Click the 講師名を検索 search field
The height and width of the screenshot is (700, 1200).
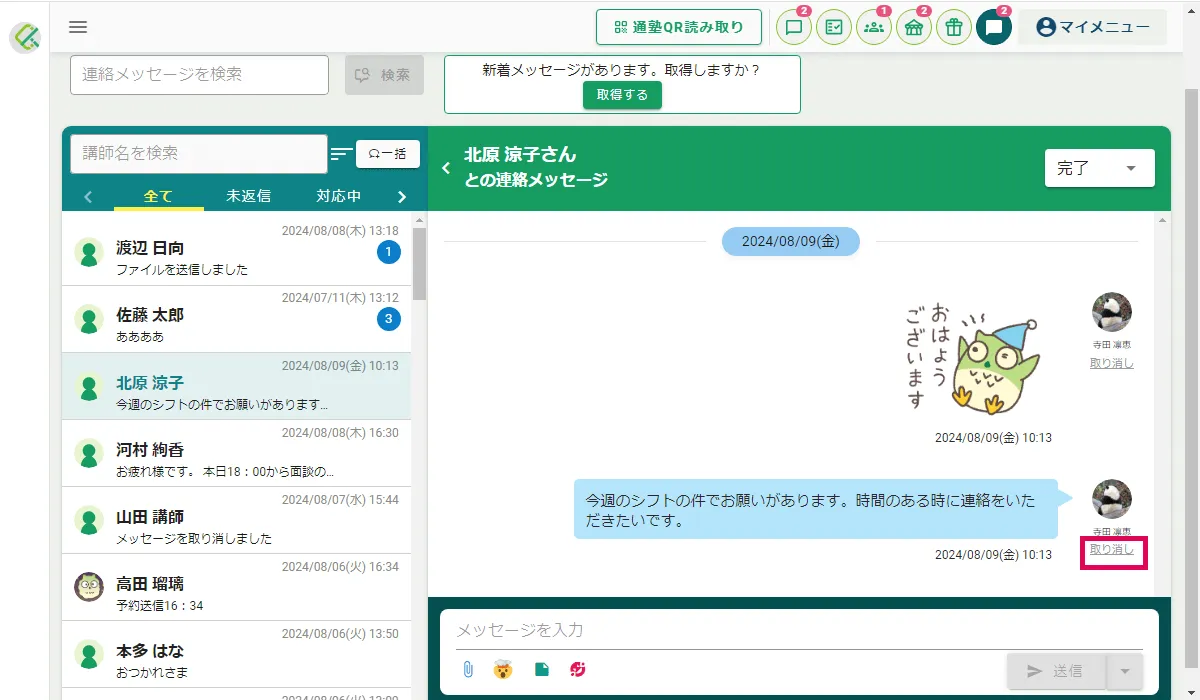[199, 154]
